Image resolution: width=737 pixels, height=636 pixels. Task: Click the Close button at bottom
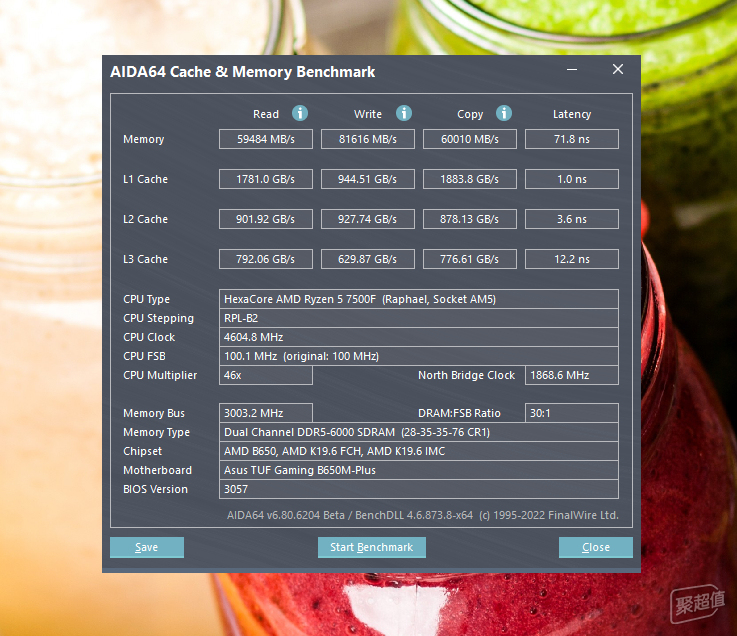coord(596,547)
